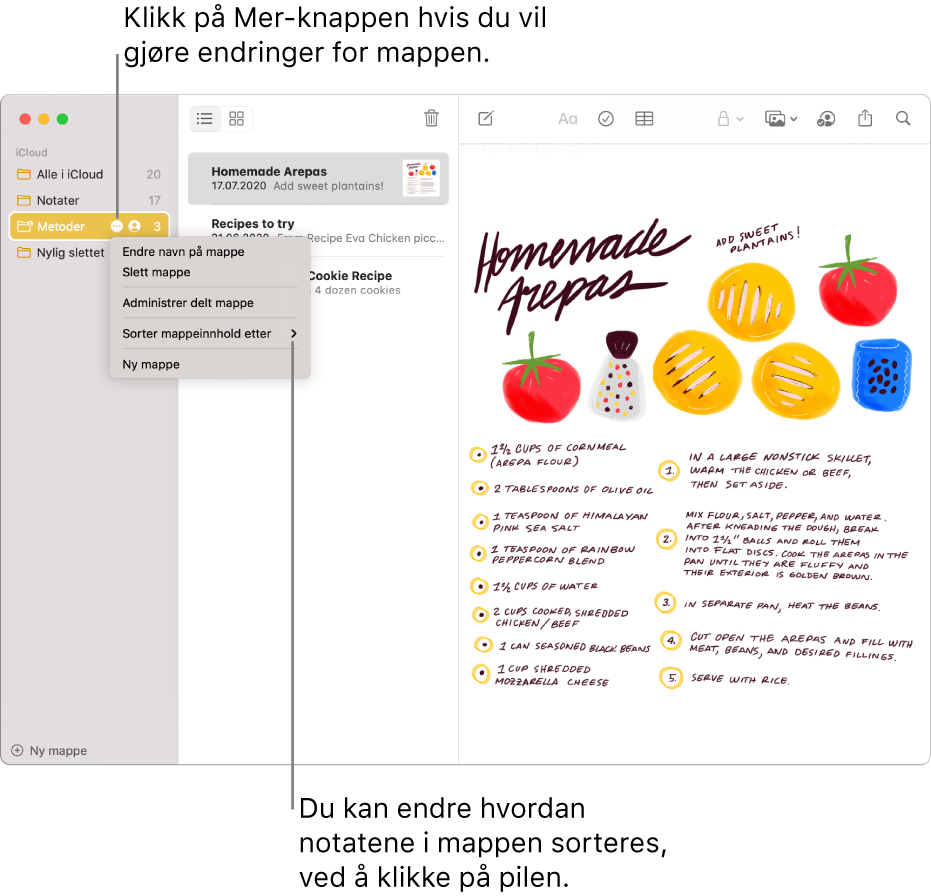
Task: Switch to gallery view
Action: pyautogui.click(x=236, y=118)
